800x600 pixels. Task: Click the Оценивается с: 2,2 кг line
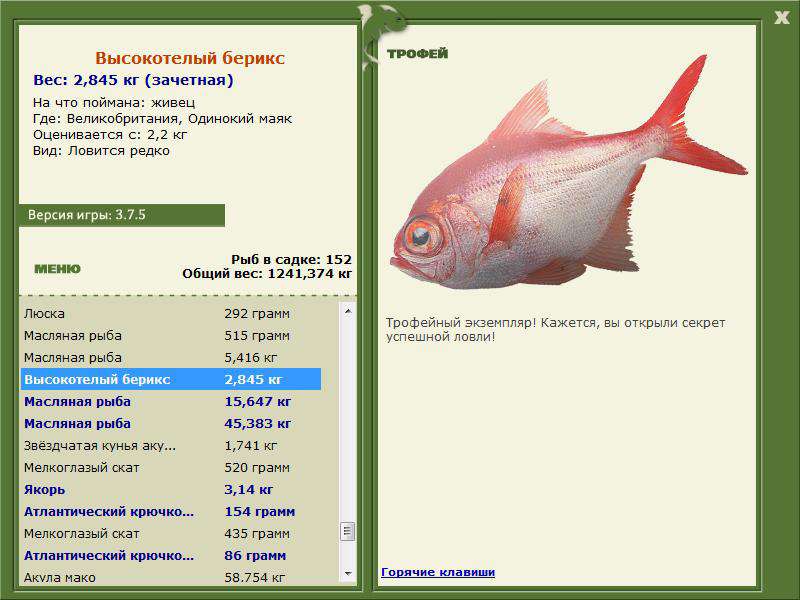[110, 135]
